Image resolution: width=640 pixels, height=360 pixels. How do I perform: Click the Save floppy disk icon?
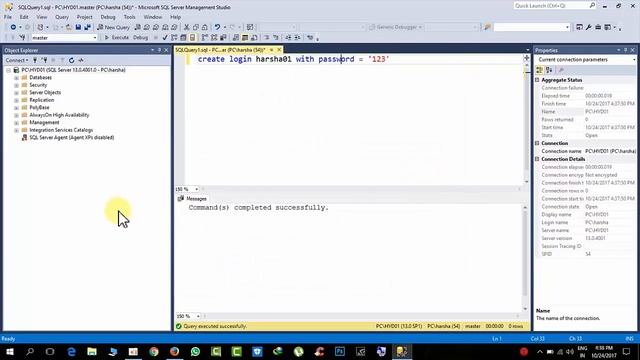coord(78,27)
